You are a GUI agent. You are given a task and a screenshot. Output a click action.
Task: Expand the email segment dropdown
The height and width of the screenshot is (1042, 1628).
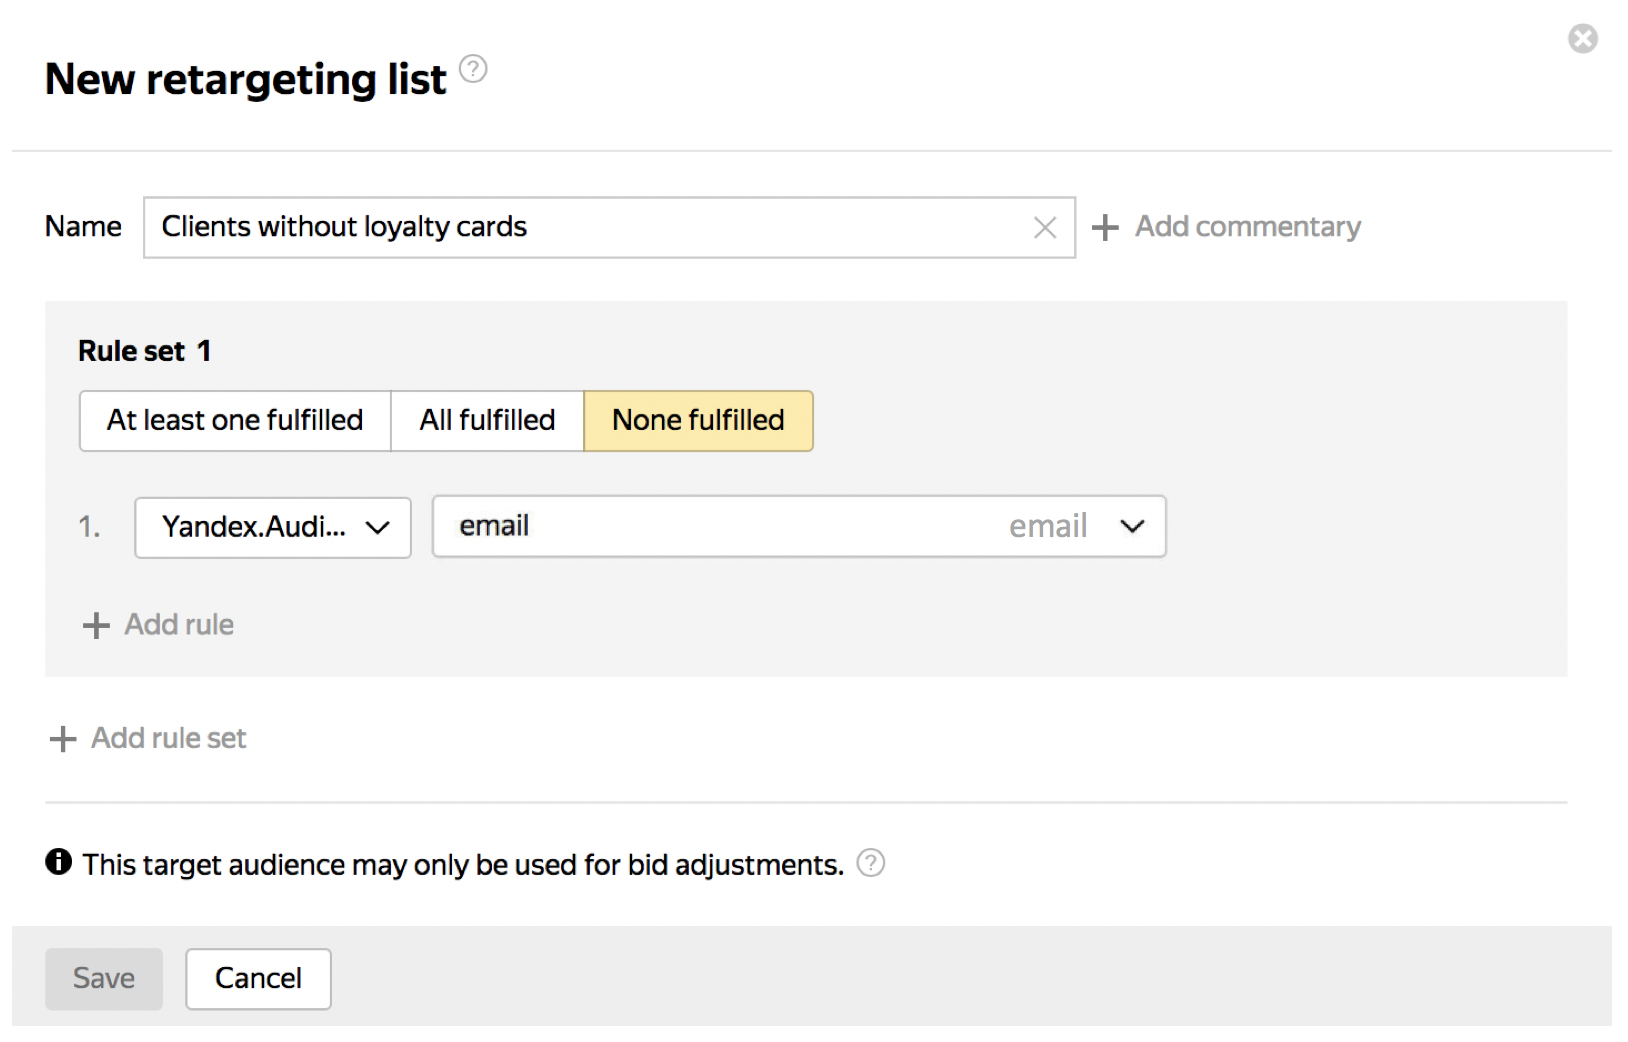(780, 527)
